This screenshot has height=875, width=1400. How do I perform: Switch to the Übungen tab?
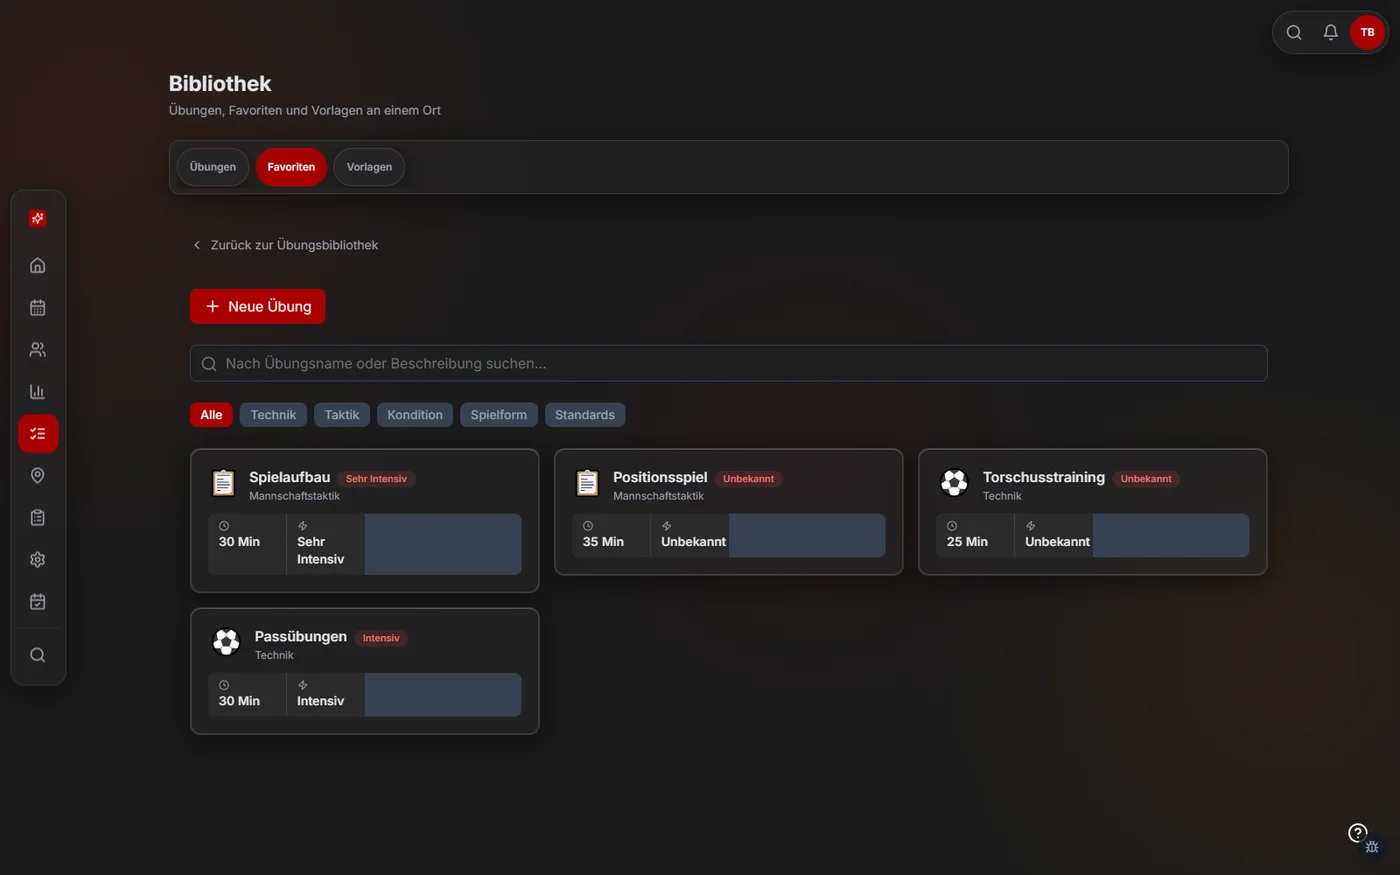[213, 167]
